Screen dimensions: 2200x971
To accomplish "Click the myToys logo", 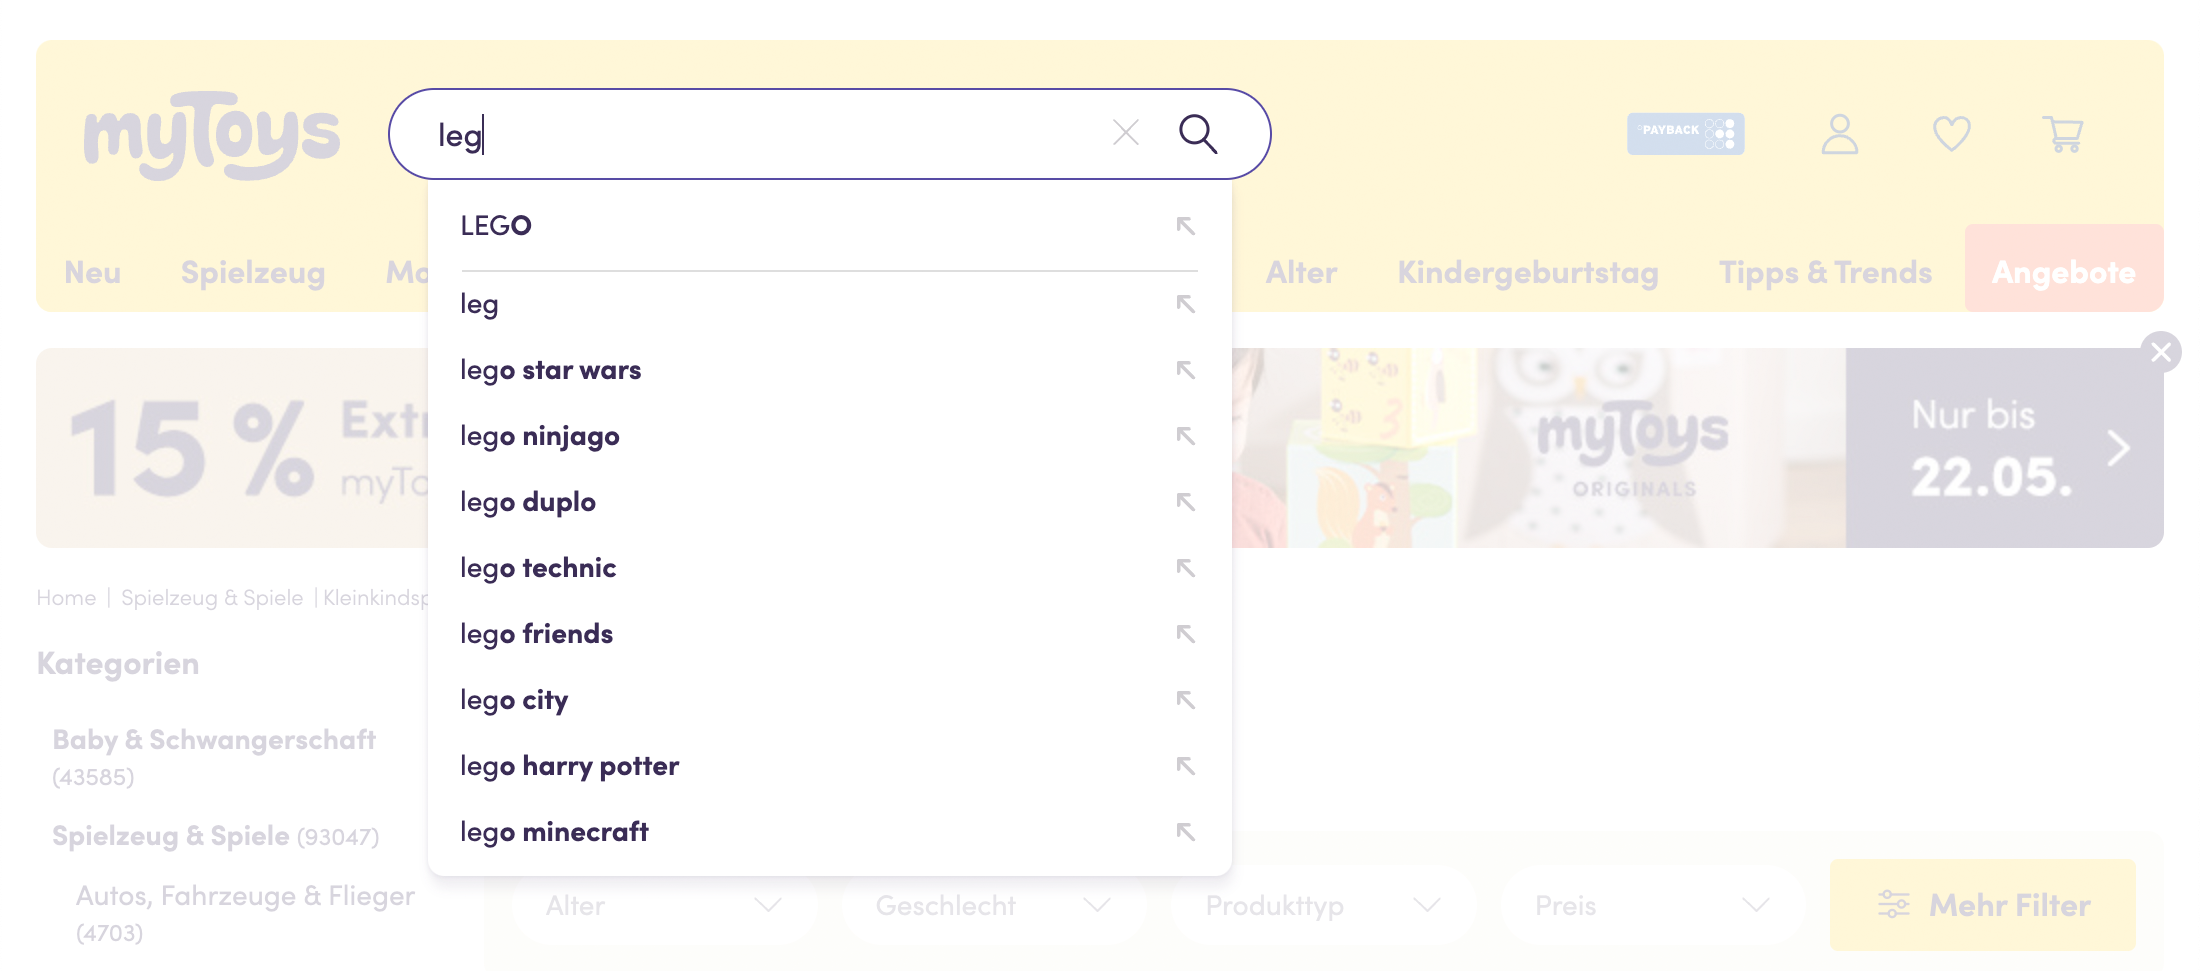I will pyautogui.click(x=210, y=135).
